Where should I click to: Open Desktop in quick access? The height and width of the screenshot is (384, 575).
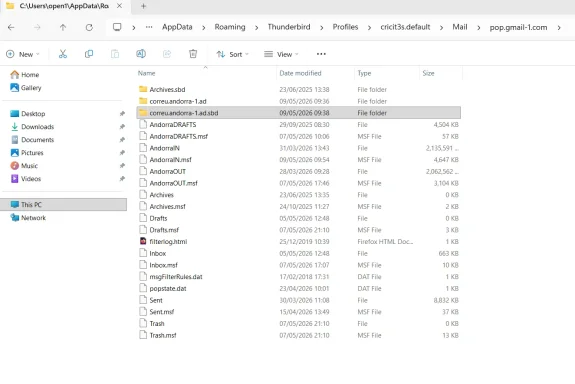[x=28, y=114]
